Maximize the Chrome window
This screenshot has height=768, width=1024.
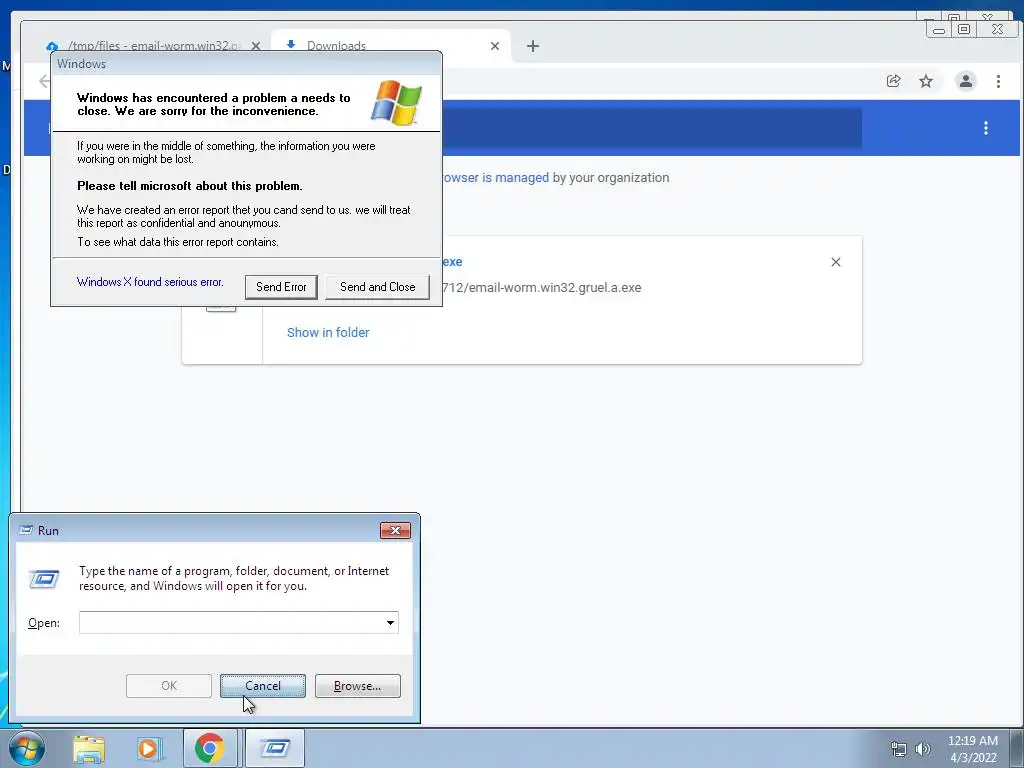click(963, 29)
